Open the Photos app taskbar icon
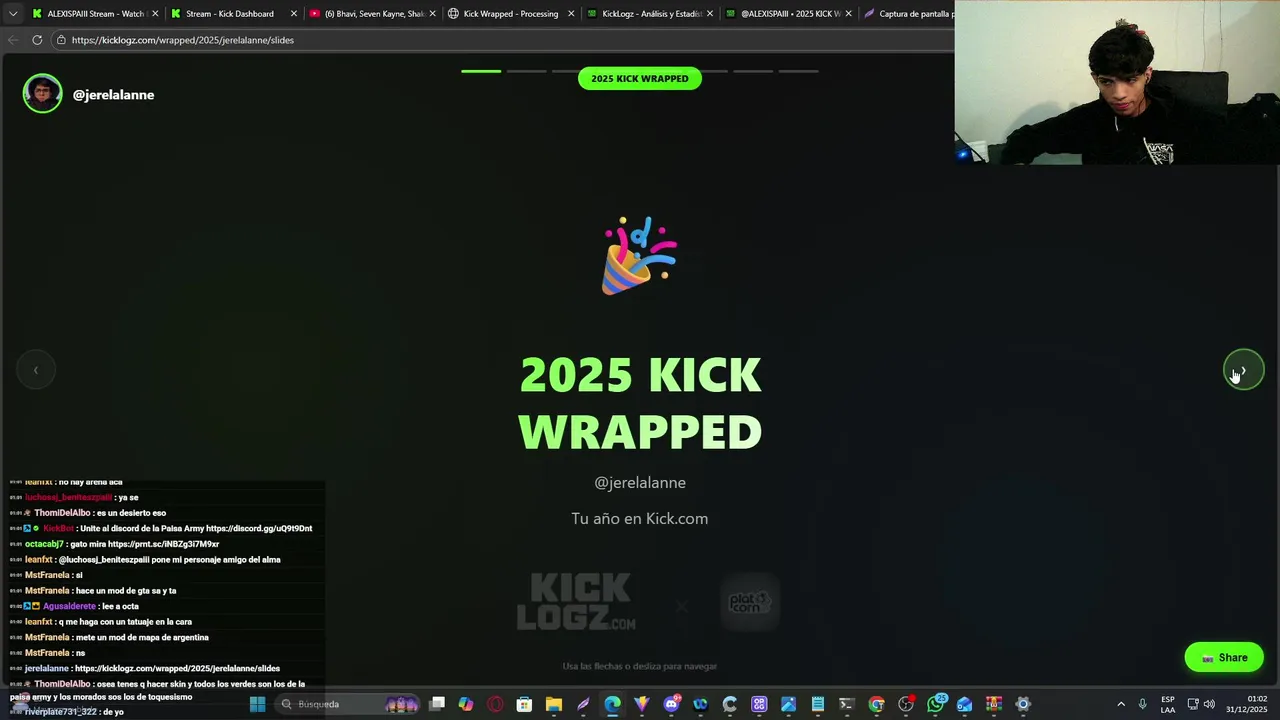1280x720 pixels. tap(788, 704)
